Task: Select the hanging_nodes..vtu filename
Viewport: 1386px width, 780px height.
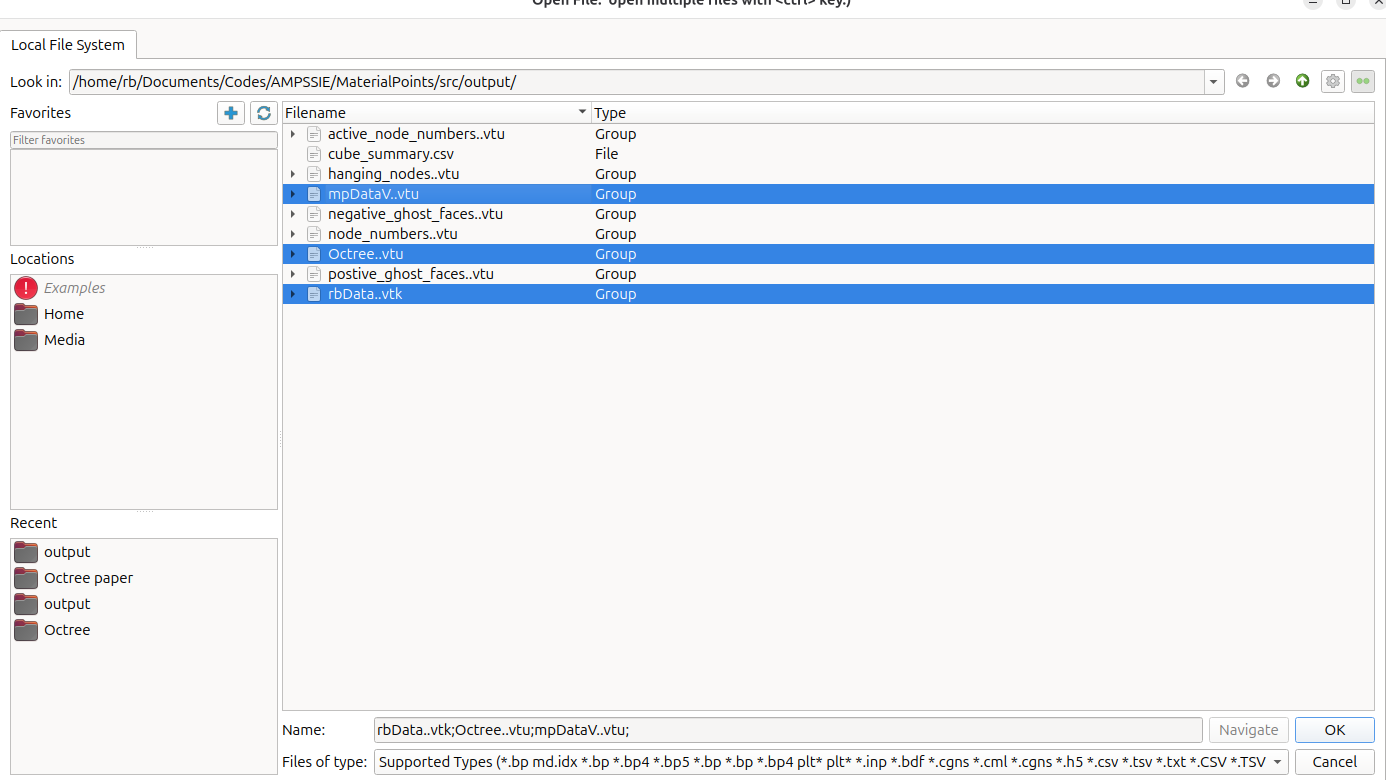Action: 394,174
